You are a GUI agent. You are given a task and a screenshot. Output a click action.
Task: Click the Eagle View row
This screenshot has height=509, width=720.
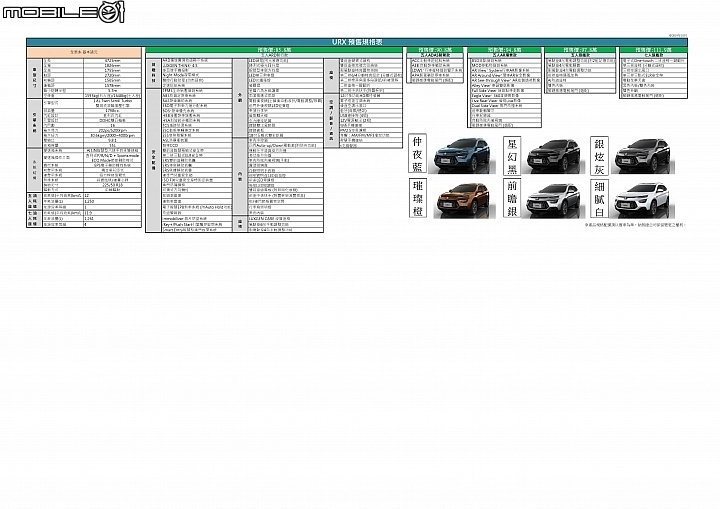505,96
